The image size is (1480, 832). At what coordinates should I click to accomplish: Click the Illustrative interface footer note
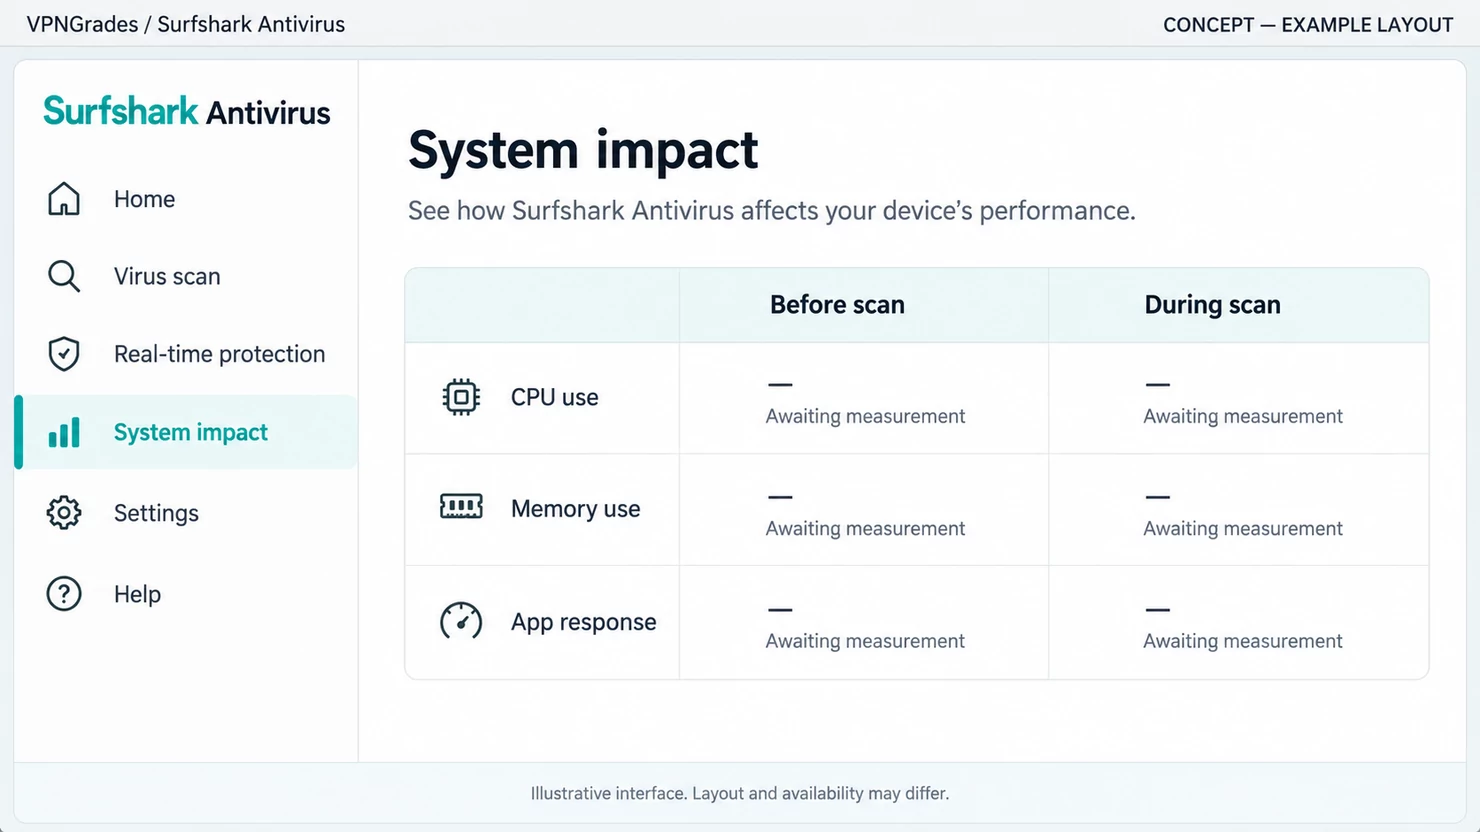[739, 793]
